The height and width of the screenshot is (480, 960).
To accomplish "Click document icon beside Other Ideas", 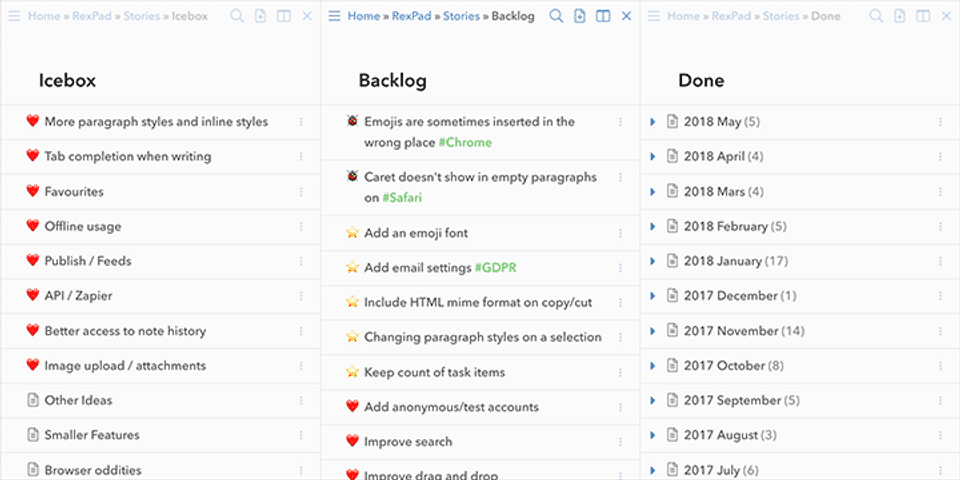I will coord(33,401).
